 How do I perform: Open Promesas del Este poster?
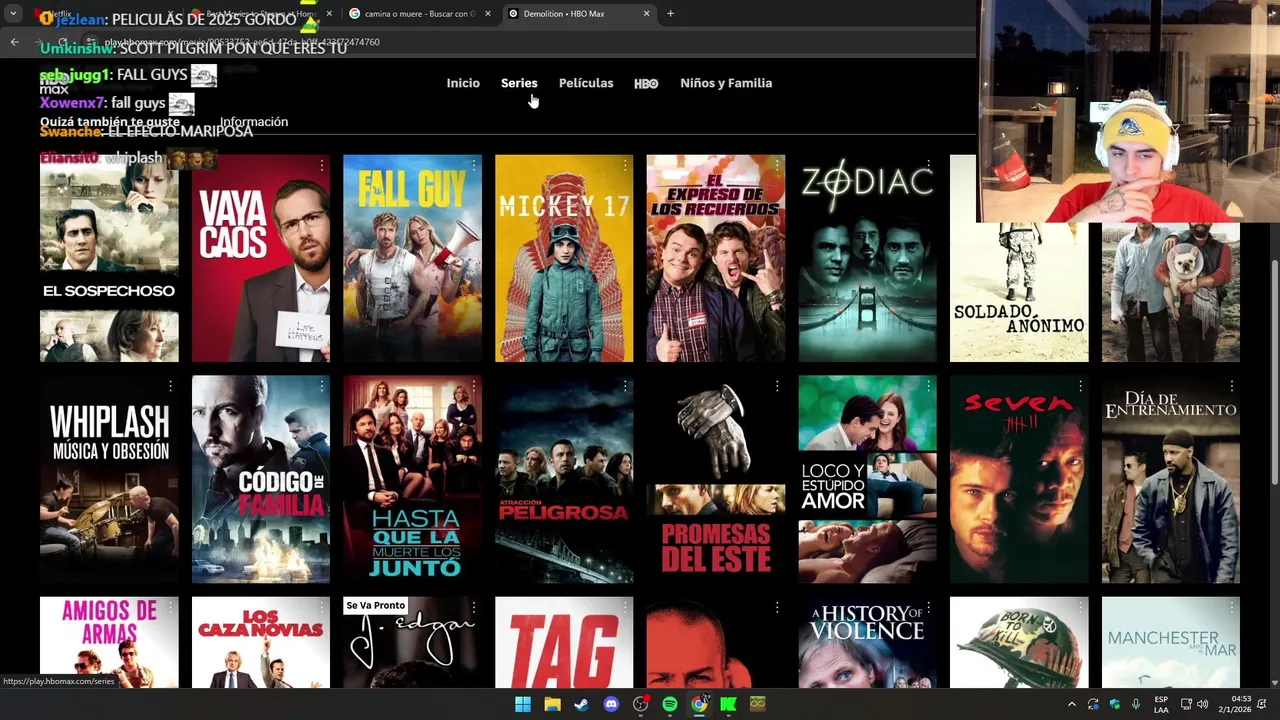(715, 479)
